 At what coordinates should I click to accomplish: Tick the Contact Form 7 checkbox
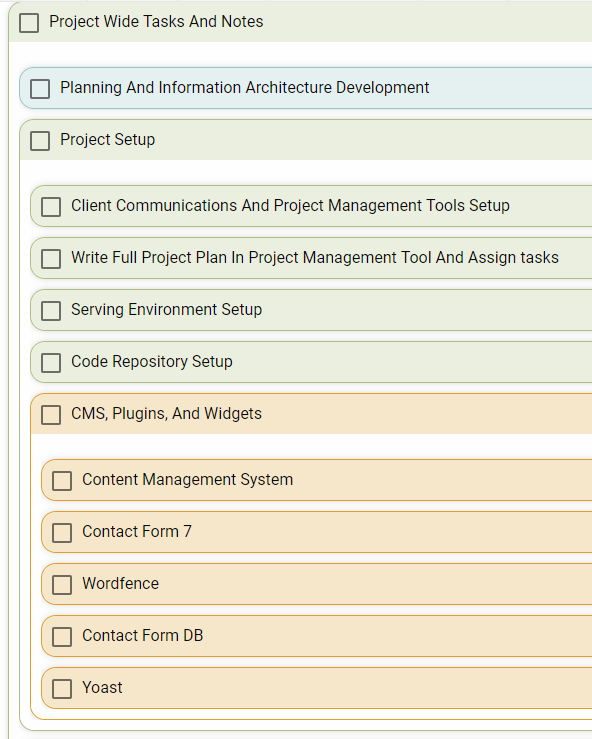pyautogui.click(x=62, y=533)
